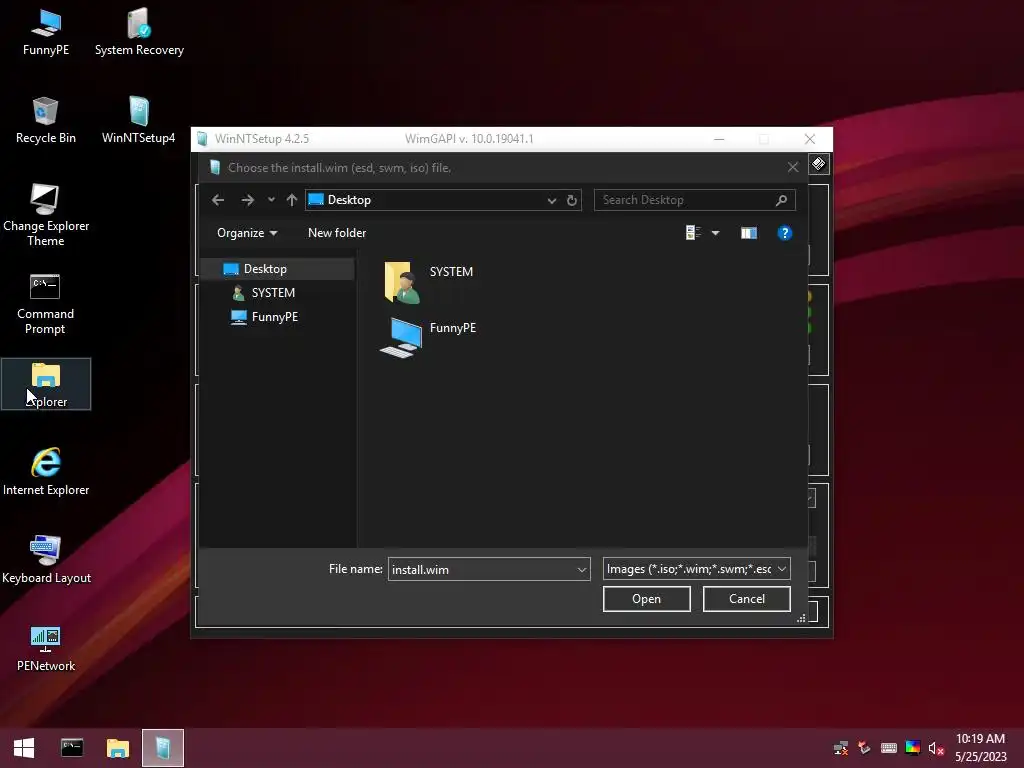This screenshot has width=1024, height=768.
Task: Go forward in file dialog
Action: tap(248, 200)
